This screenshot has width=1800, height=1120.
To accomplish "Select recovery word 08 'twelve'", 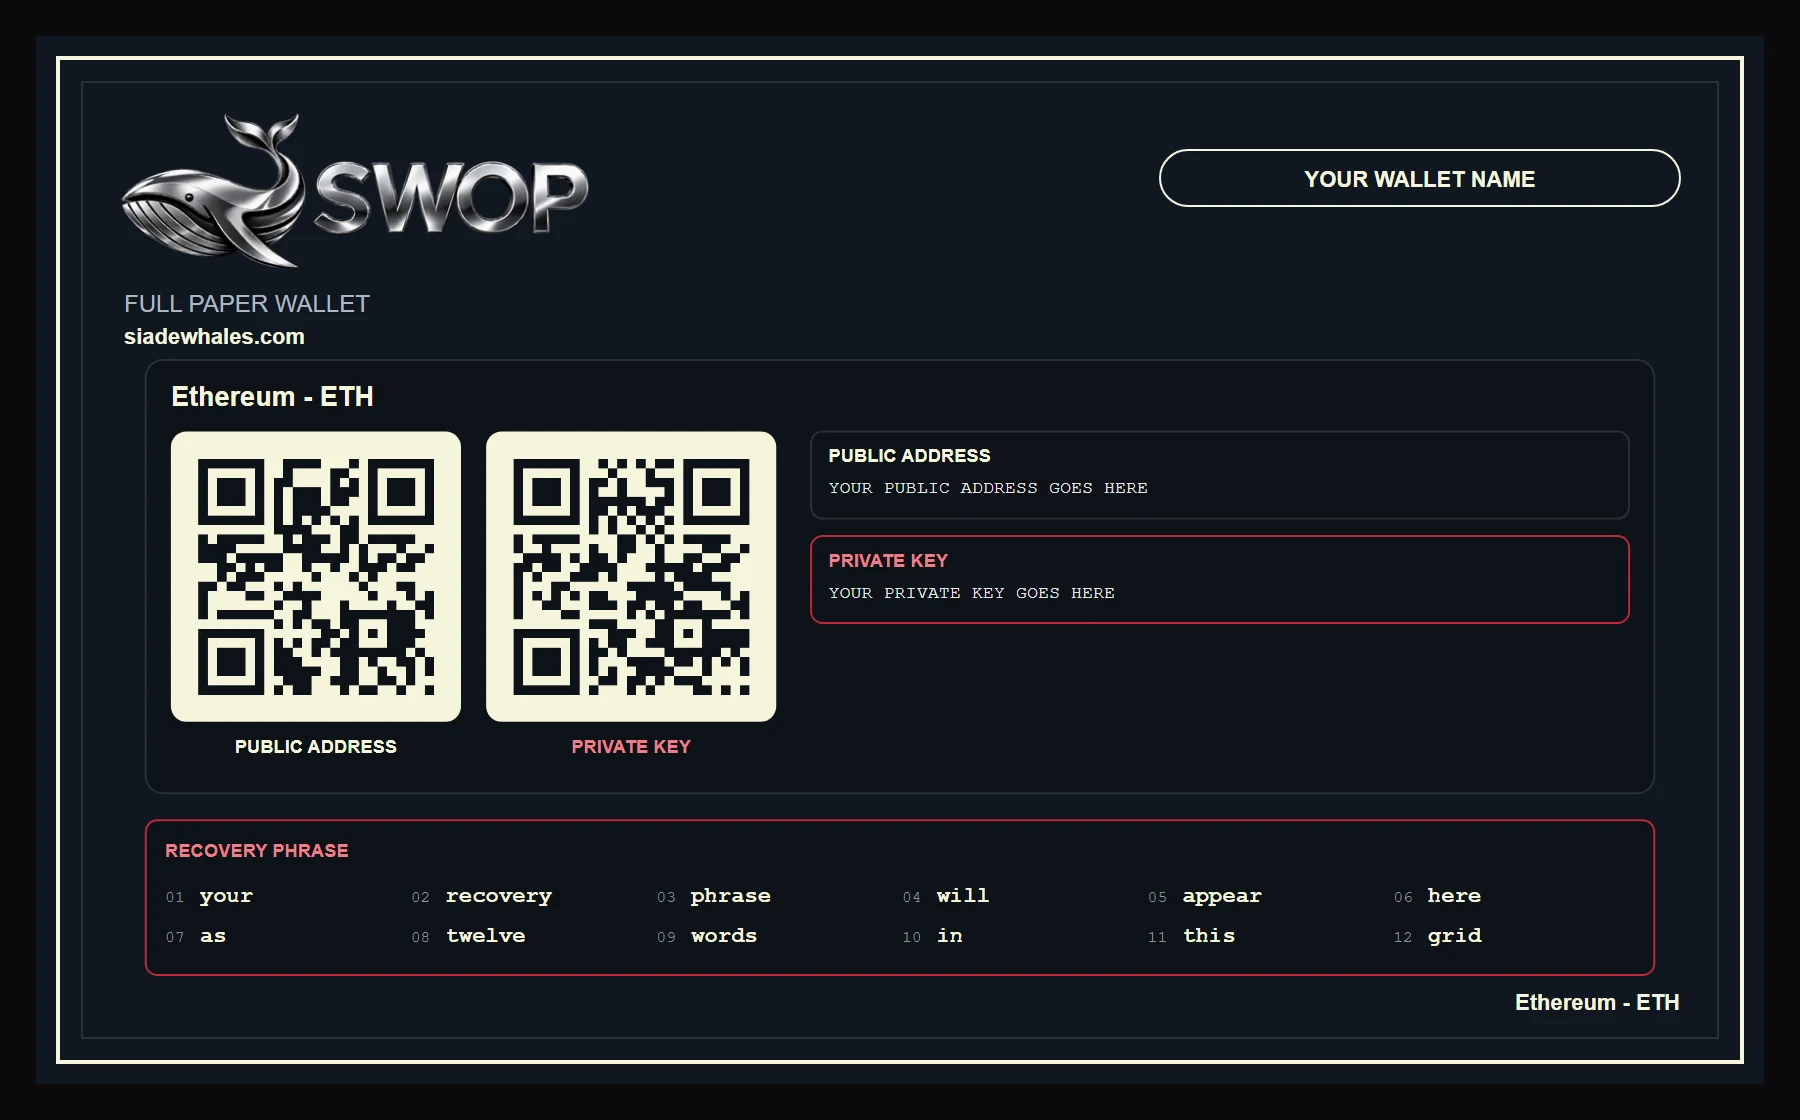I will point(486,936).
